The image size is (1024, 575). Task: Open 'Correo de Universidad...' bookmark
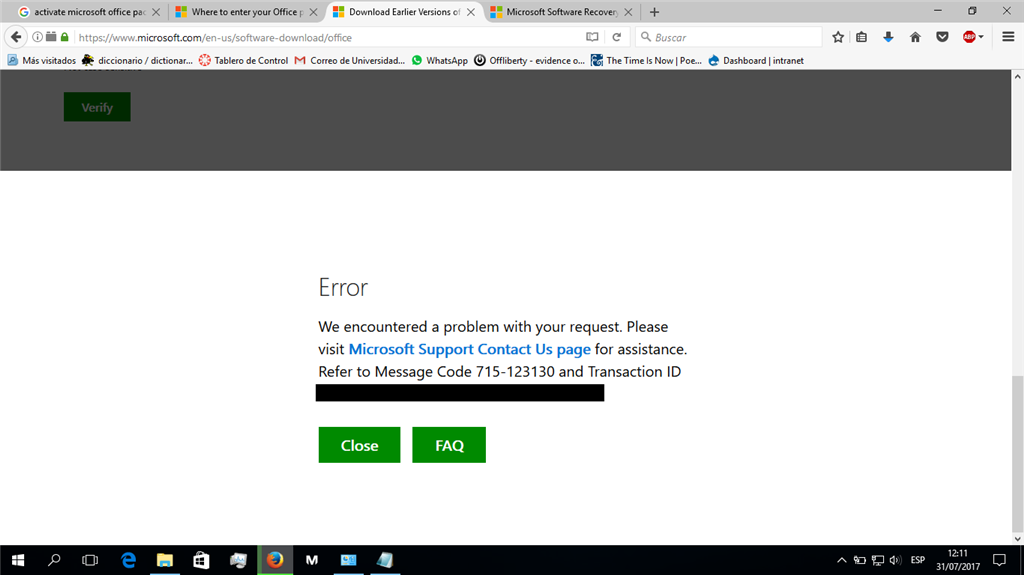(349, 60)
